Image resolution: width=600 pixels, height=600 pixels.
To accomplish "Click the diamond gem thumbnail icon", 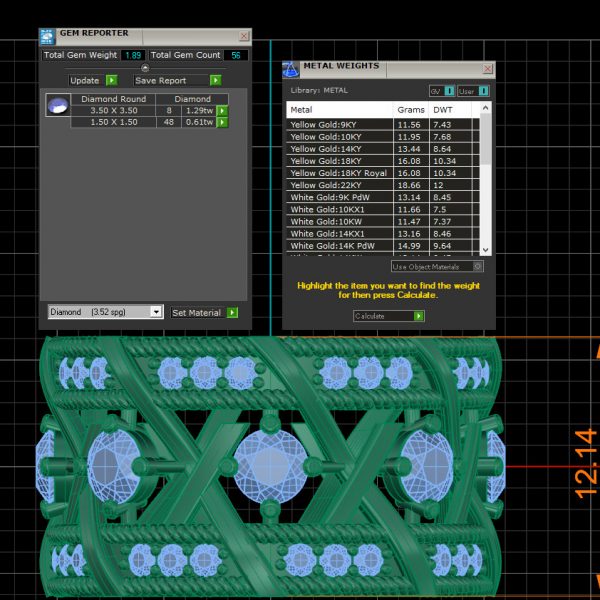I will (58, 105).
